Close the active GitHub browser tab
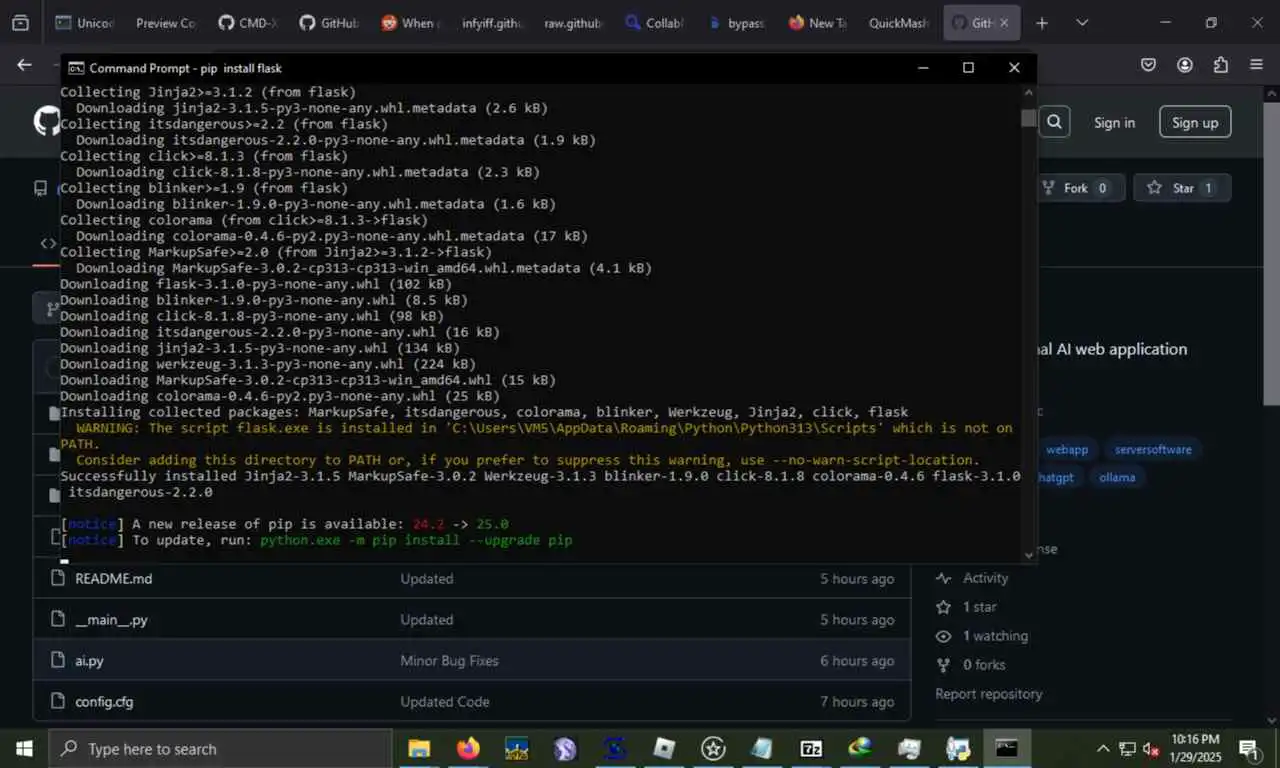 1004,23
